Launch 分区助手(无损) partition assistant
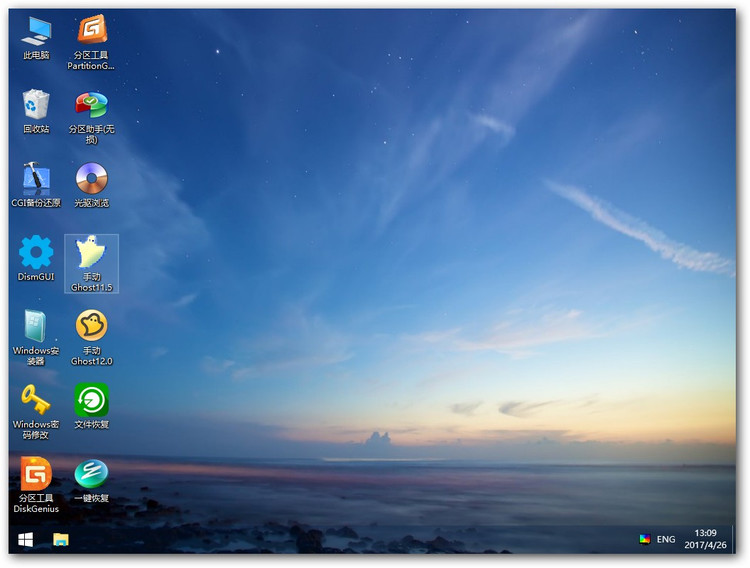 [91, 118]
